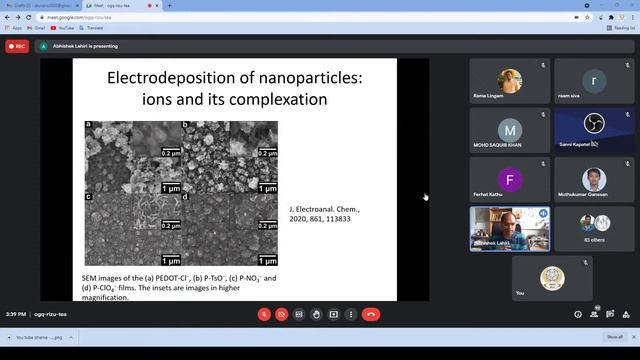The image size is (640, 360).
Task: Open the Gmail bookmark
Action: pos(36,28)
